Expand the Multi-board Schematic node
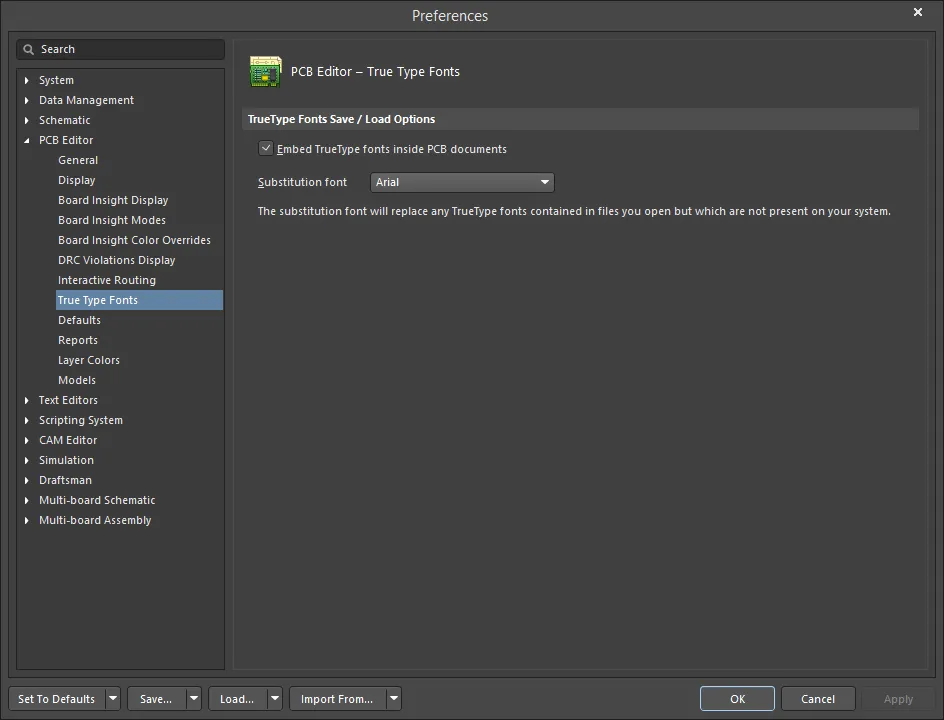 (x=26, y=500)
